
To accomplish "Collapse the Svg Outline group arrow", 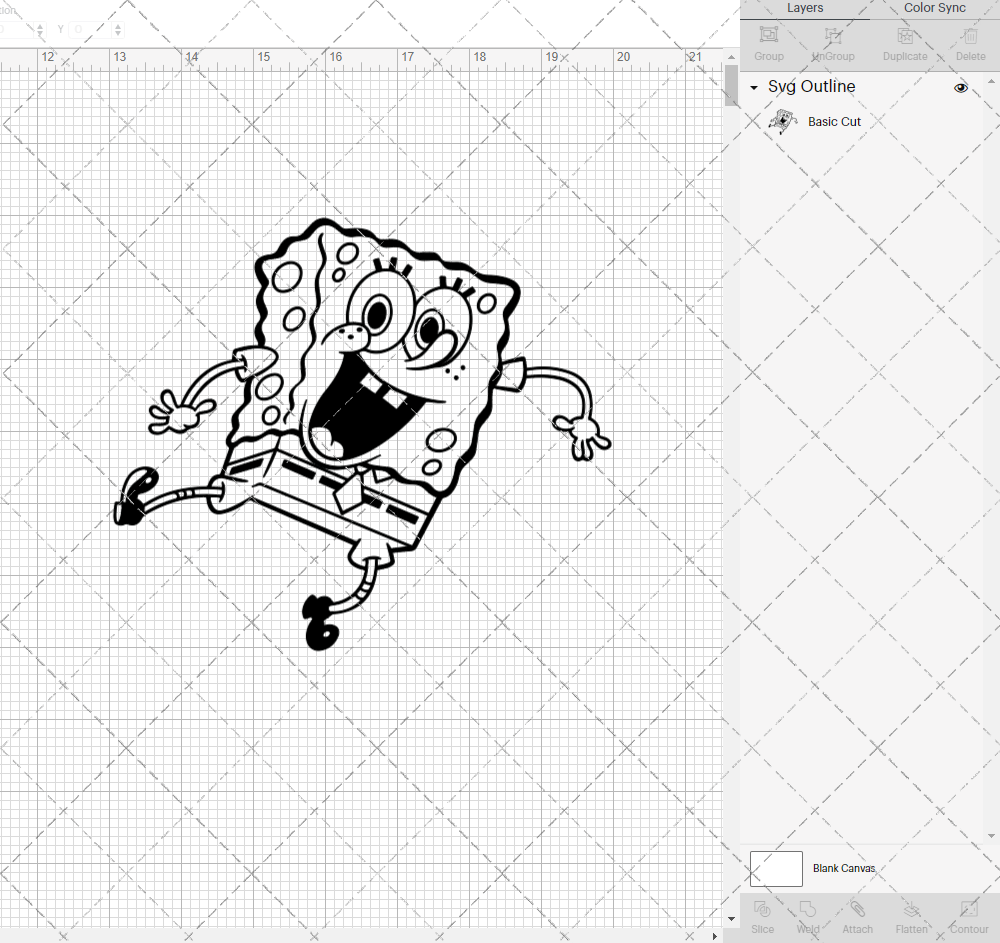I will coord(754,88).
